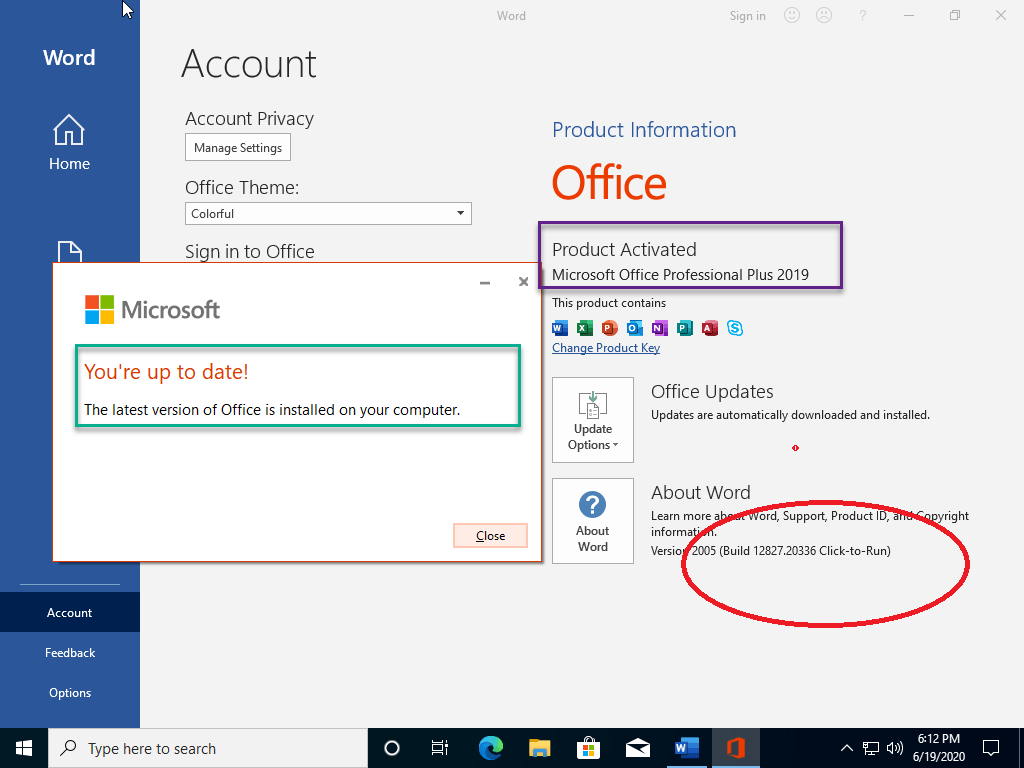
Task: Launch Microsoft Edge from the taskbar
Action: point(490,748)
